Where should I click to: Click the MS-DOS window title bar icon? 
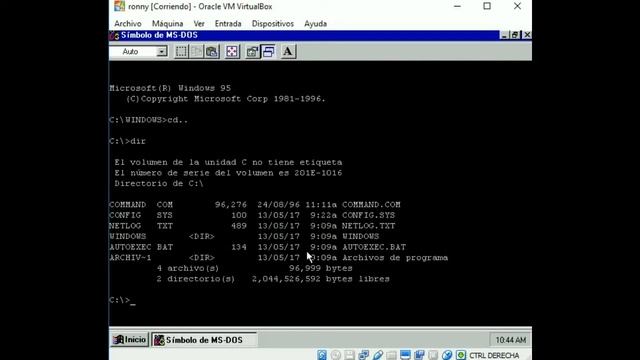click(x=114, y=36)
